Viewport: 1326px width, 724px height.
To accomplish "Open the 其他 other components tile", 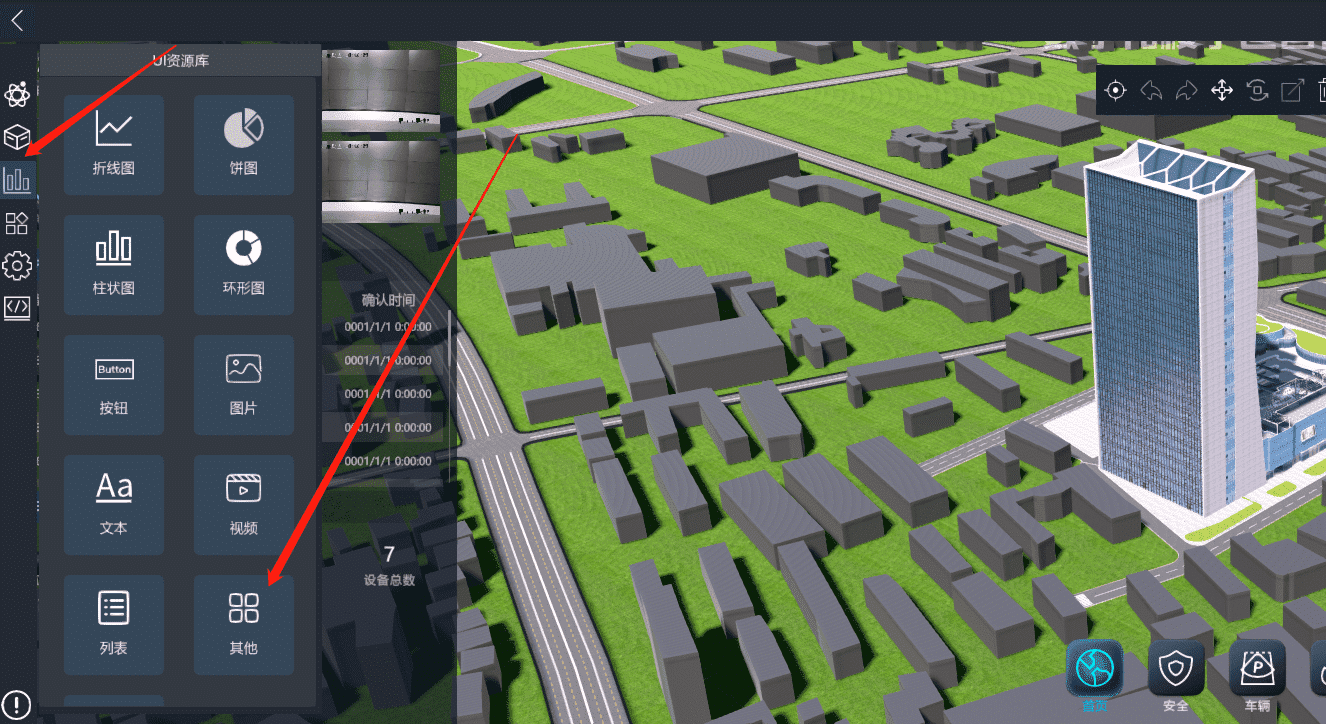I will (244, 625).
